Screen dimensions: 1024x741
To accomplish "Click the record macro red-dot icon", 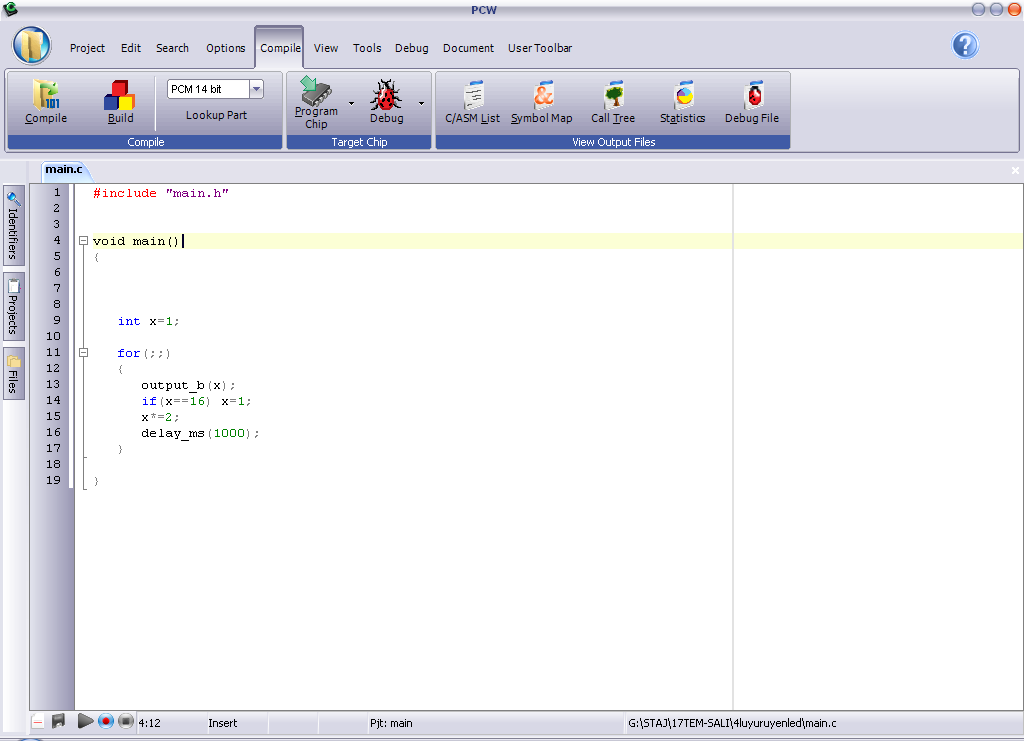I will [106, 721].
